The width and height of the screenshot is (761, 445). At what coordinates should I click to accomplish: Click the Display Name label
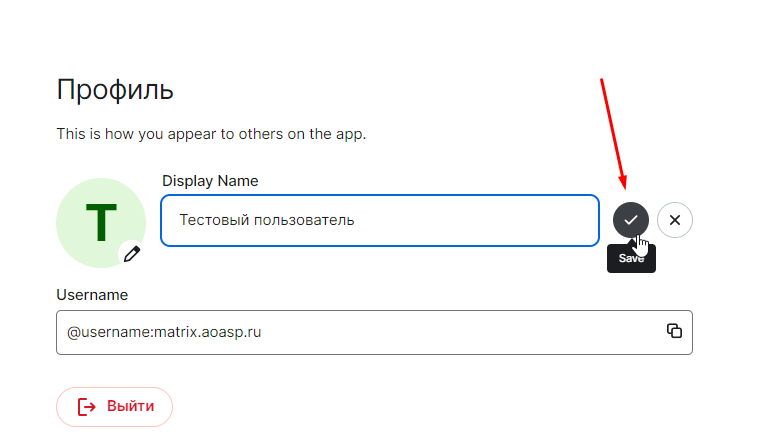210,181
